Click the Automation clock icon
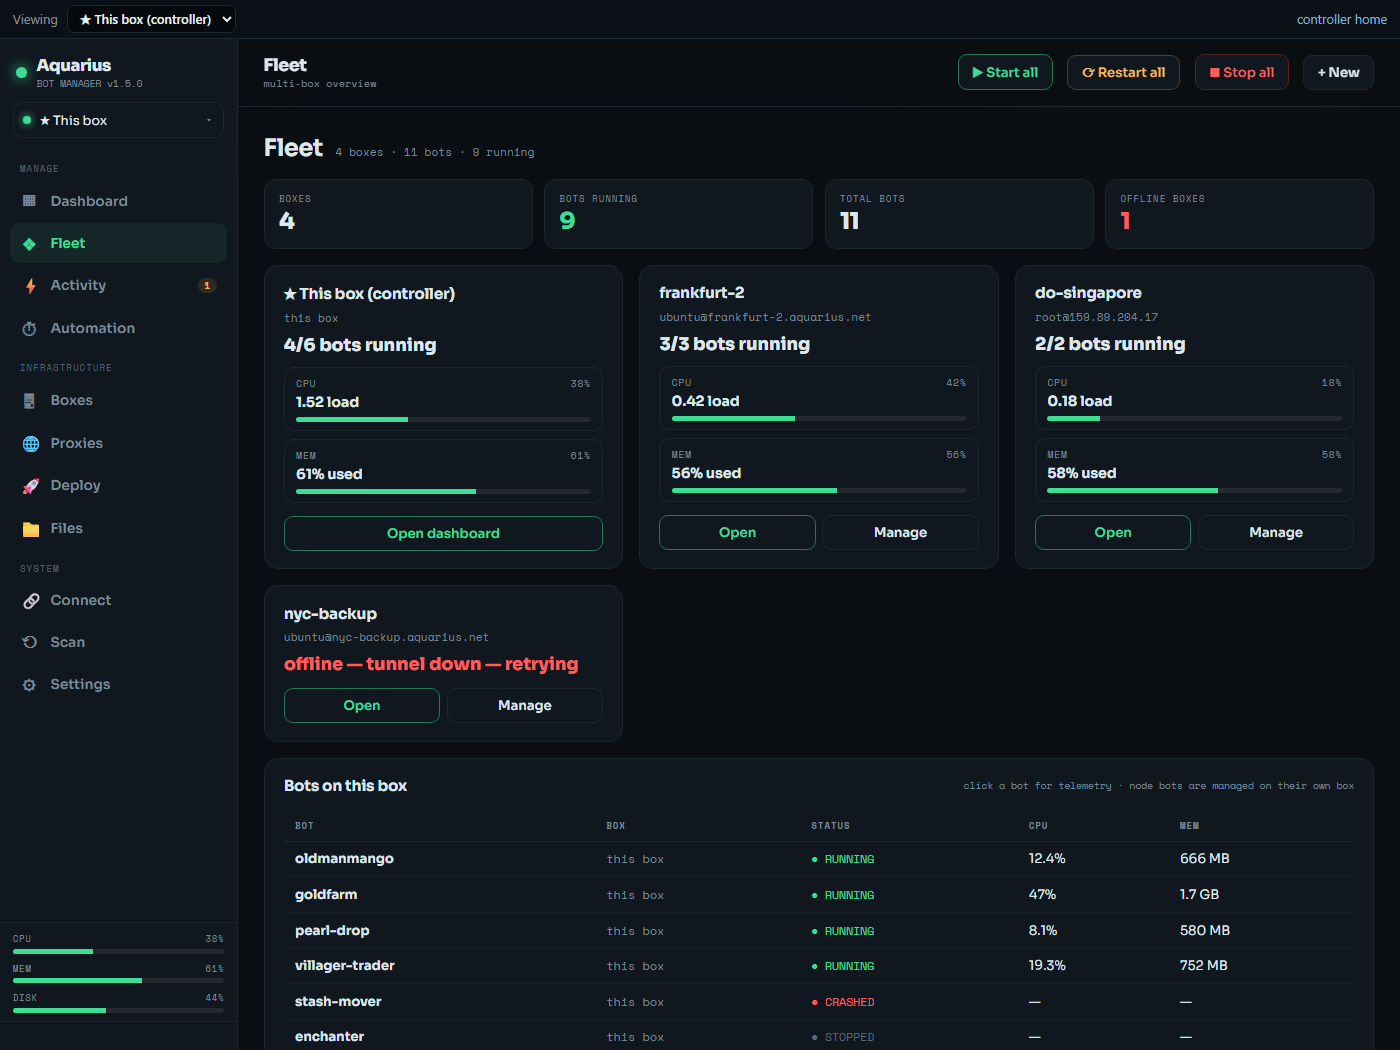Screen dimensions: 1400x1050 (30, 328)
